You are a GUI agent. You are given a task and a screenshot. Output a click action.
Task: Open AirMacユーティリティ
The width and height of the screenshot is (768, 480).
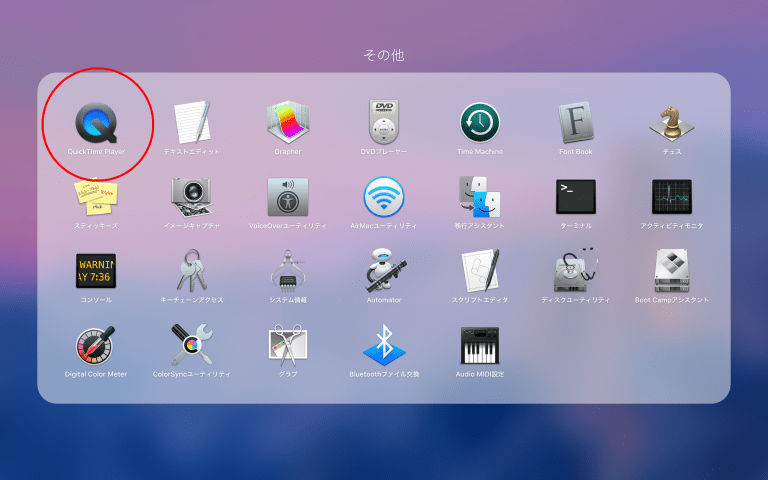coord(384,197)
